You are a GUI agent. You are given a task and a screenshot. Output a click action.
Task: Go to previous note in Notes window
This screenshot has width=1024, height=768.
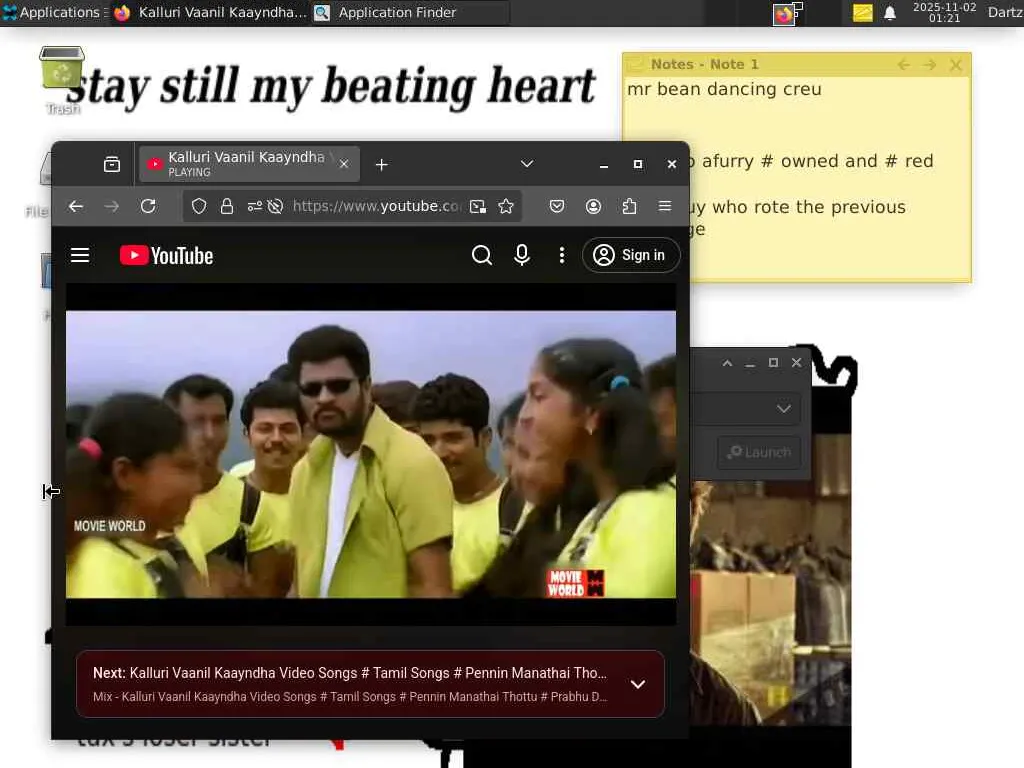pos(904,65)
